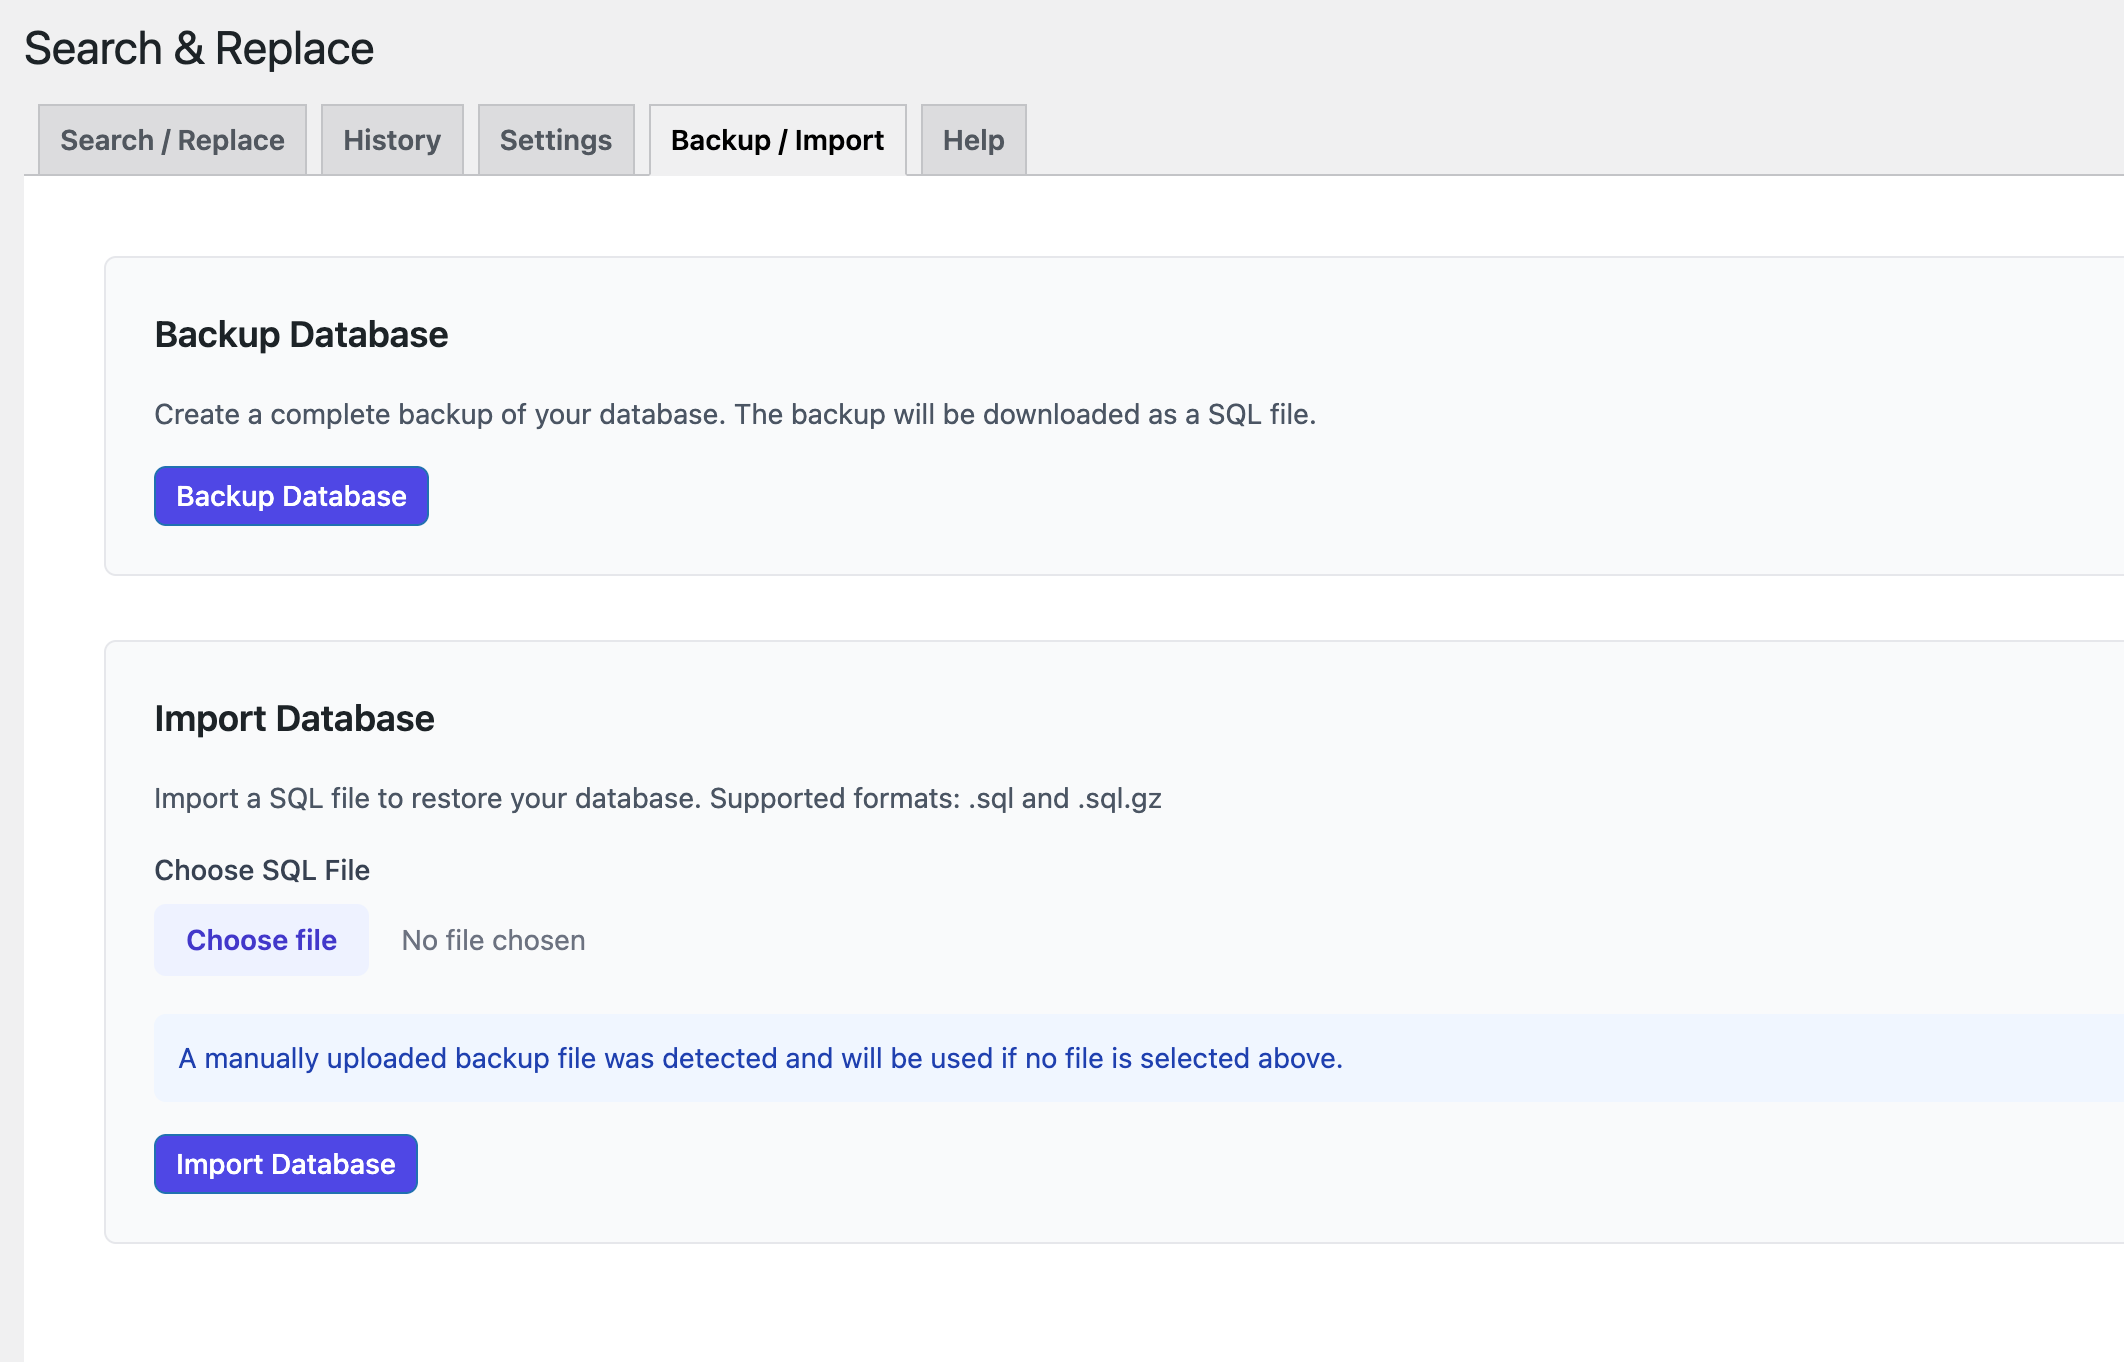Click the Import Database button
Image resolution: width=2124 pixels, height=1362 pixels.
(285, 1163)
